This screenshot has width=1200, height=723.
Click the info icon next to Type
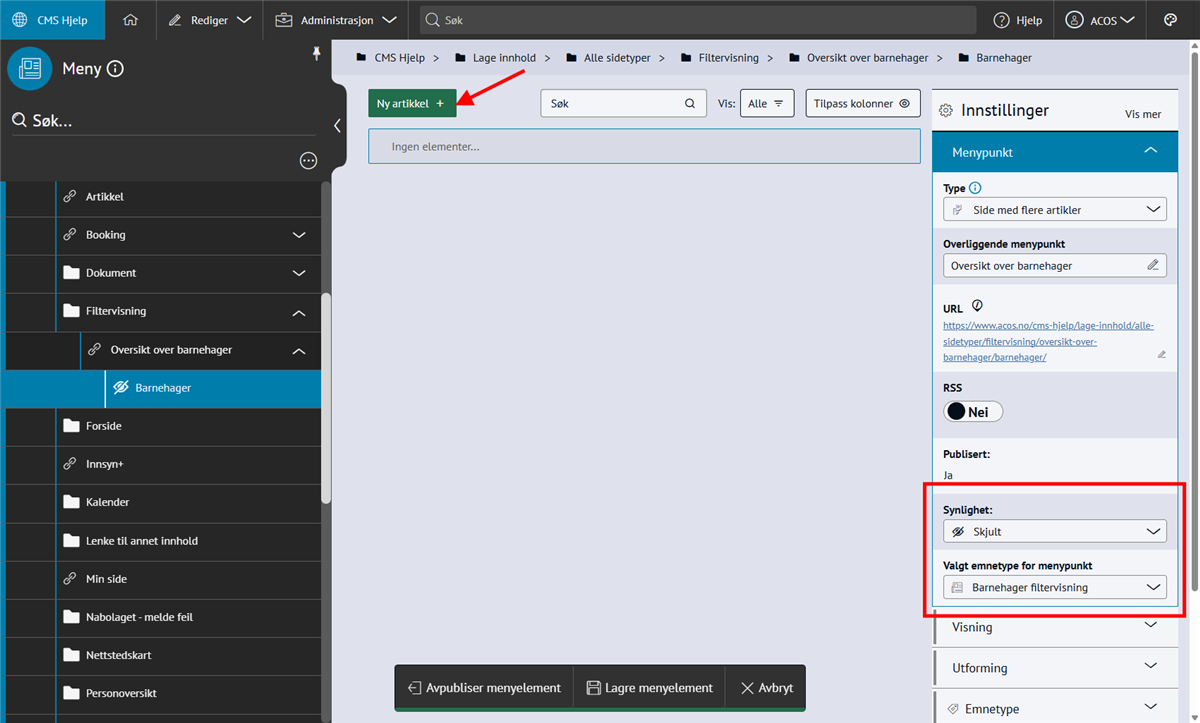point(976,188)
